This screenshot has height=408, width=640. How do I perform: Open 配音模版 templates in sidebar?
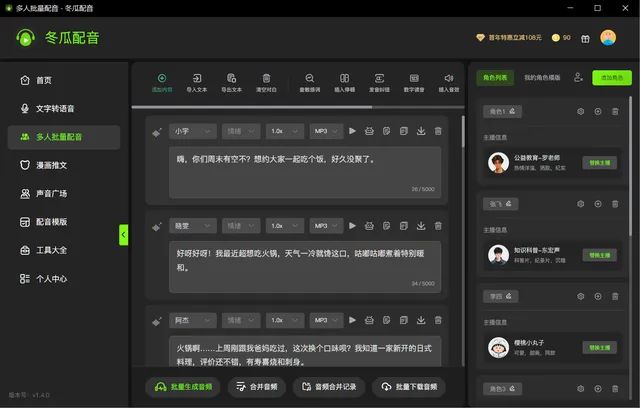[64, 222]
